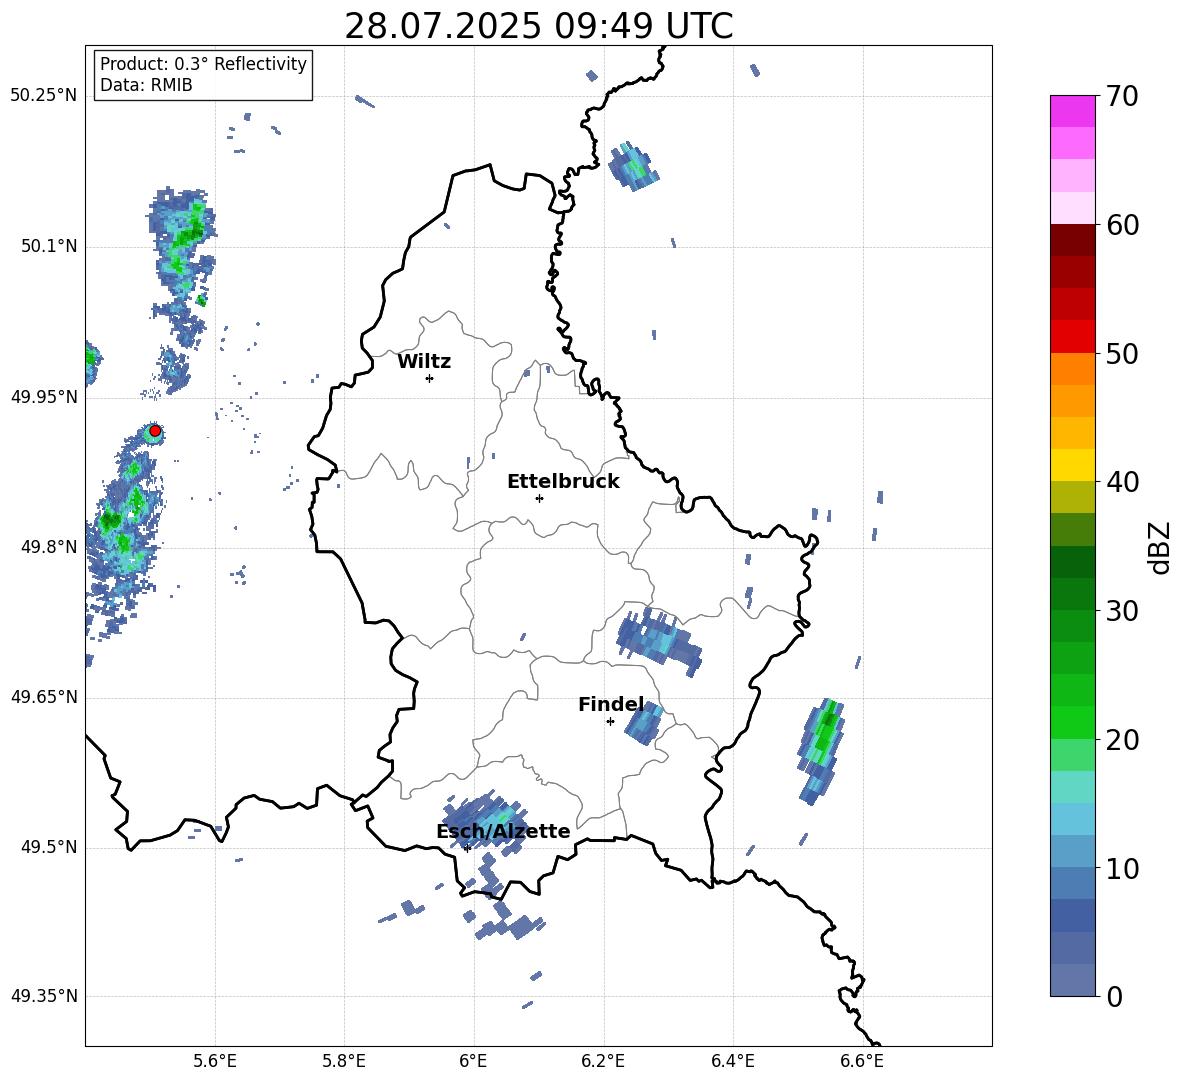Click the 49.35°N latitude tick label
Screen dimensions: 1184x1081
click(x=44, y=996)
